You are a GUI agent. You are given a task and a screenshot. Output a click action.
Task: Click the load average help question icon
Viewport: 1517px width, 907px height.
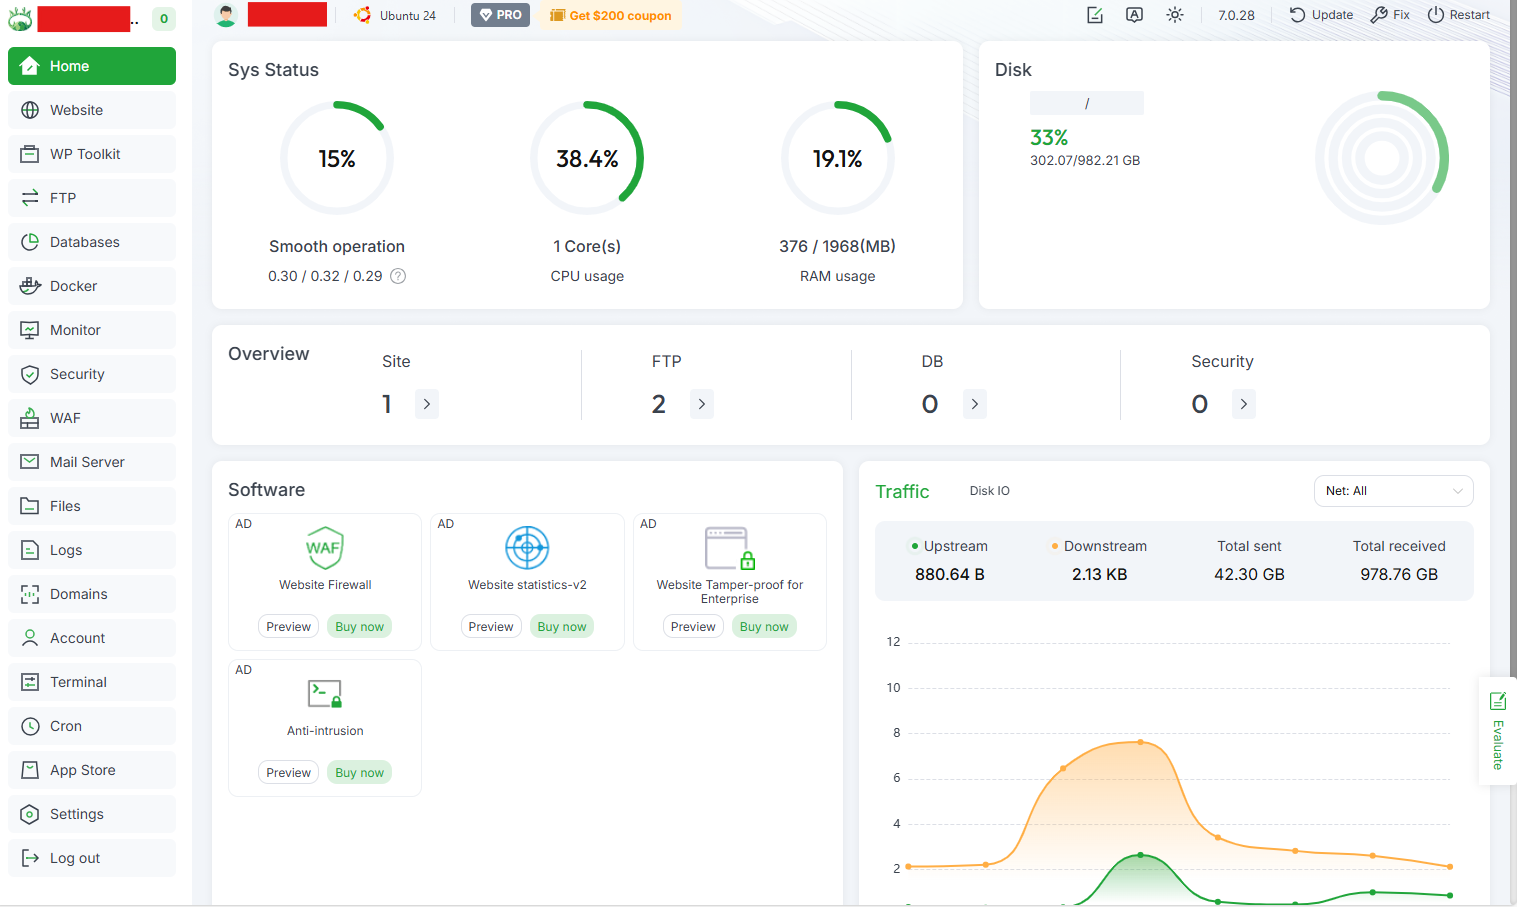[x=398, y=276]
